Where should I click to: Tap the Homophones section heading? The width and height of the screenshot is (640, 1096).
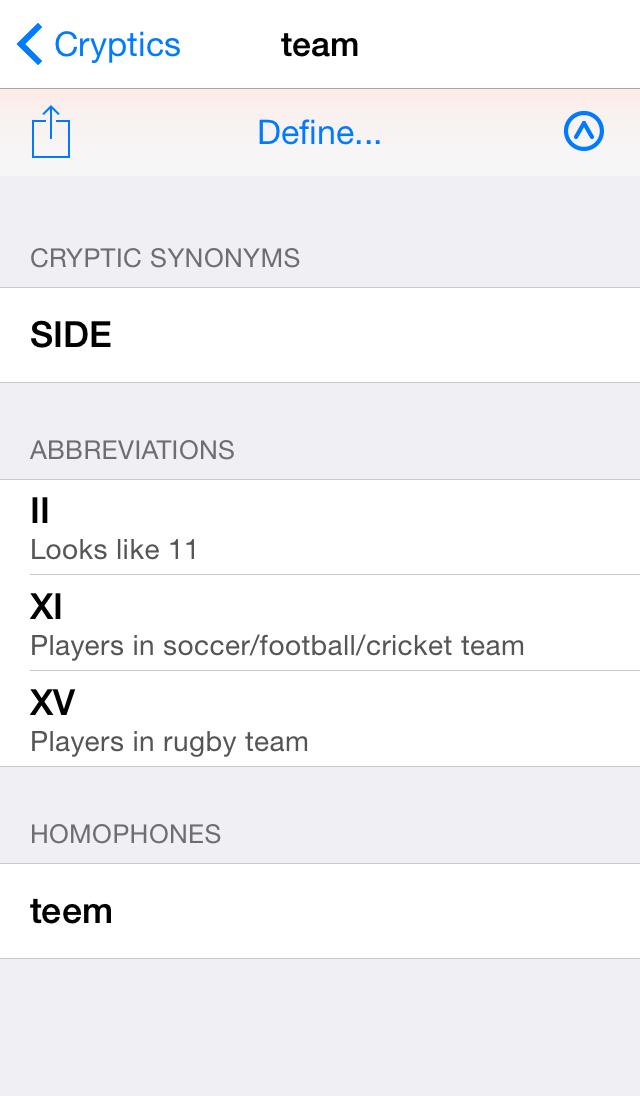(125, 833)
